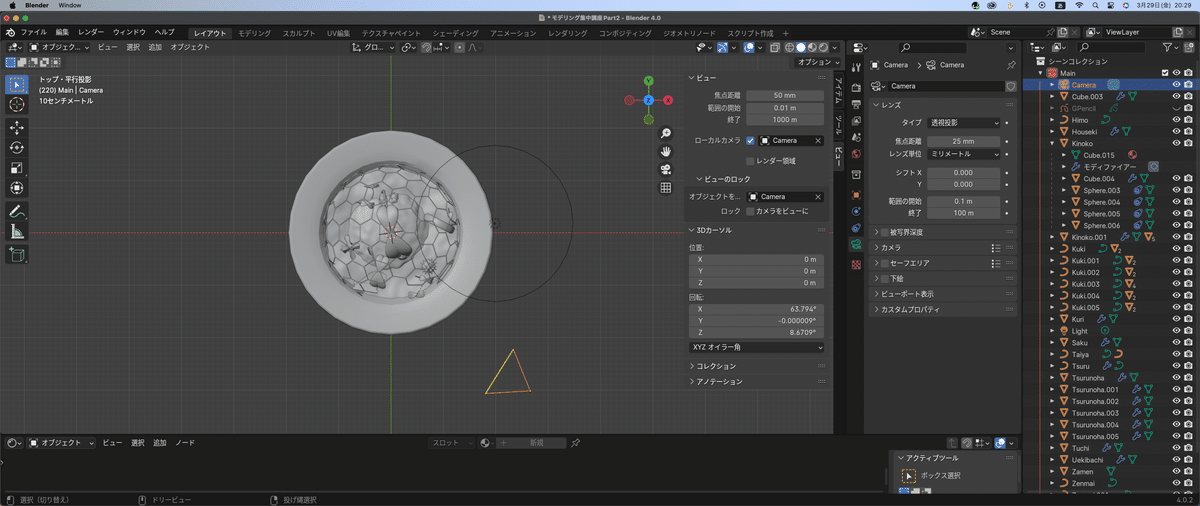Open the Edit menu (編集)
The image size is (1200, 506).
pos(62,33)
